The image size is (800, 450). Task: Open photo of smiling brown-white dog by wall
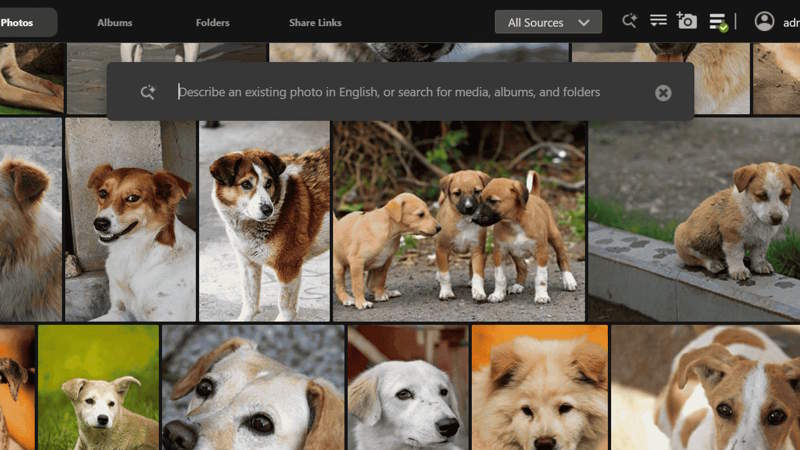(x=131, y=220)
